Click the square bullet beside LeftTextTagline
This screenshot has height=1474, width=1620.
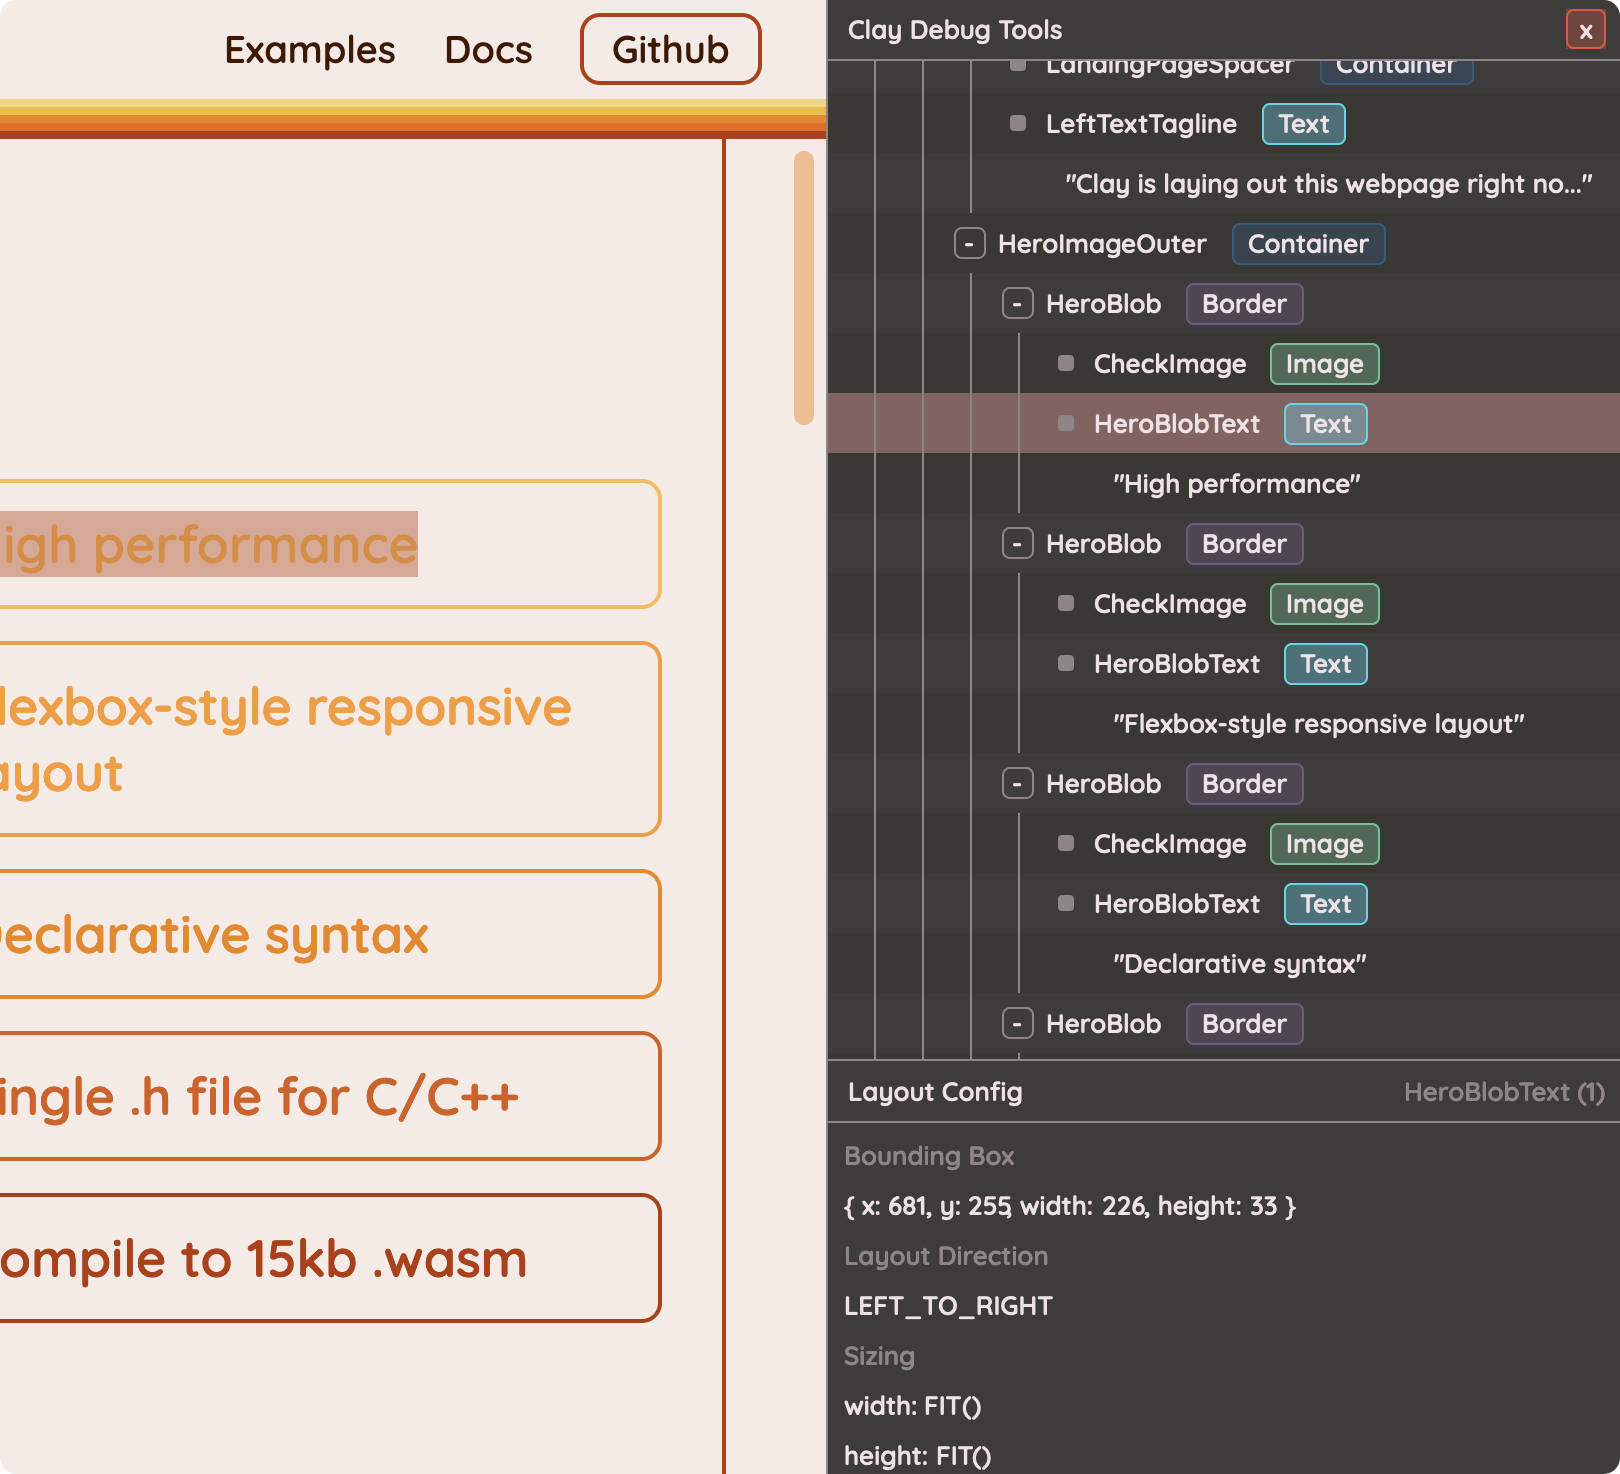tap(1018, 124)
